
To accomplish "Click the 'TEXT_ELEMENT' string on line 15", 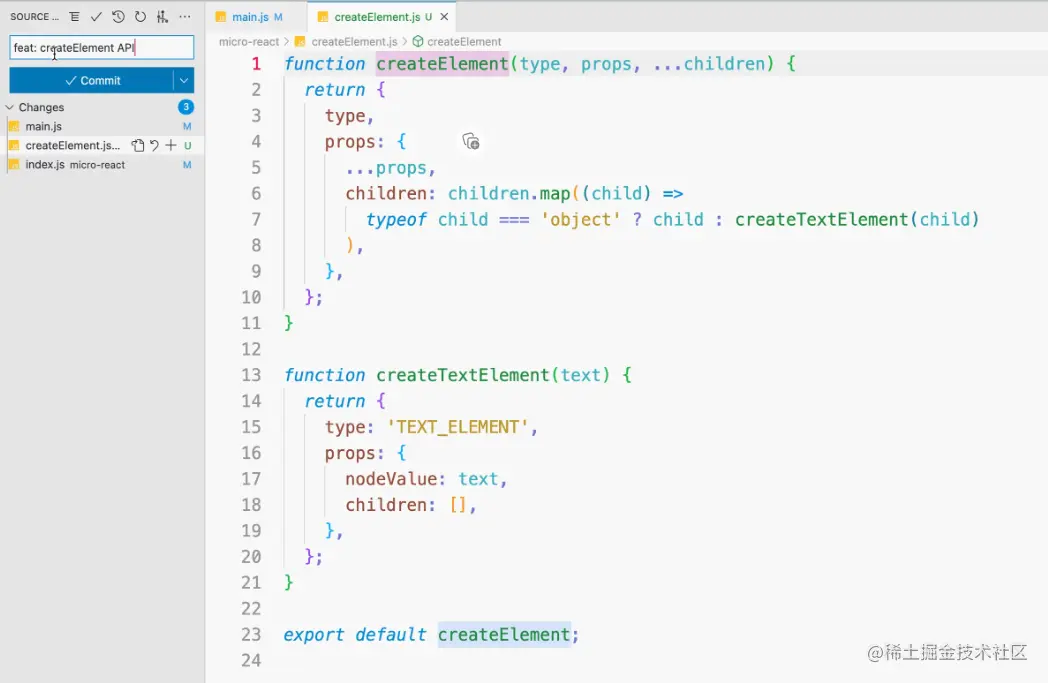I will pyautogui.click(x=458, y=427).
